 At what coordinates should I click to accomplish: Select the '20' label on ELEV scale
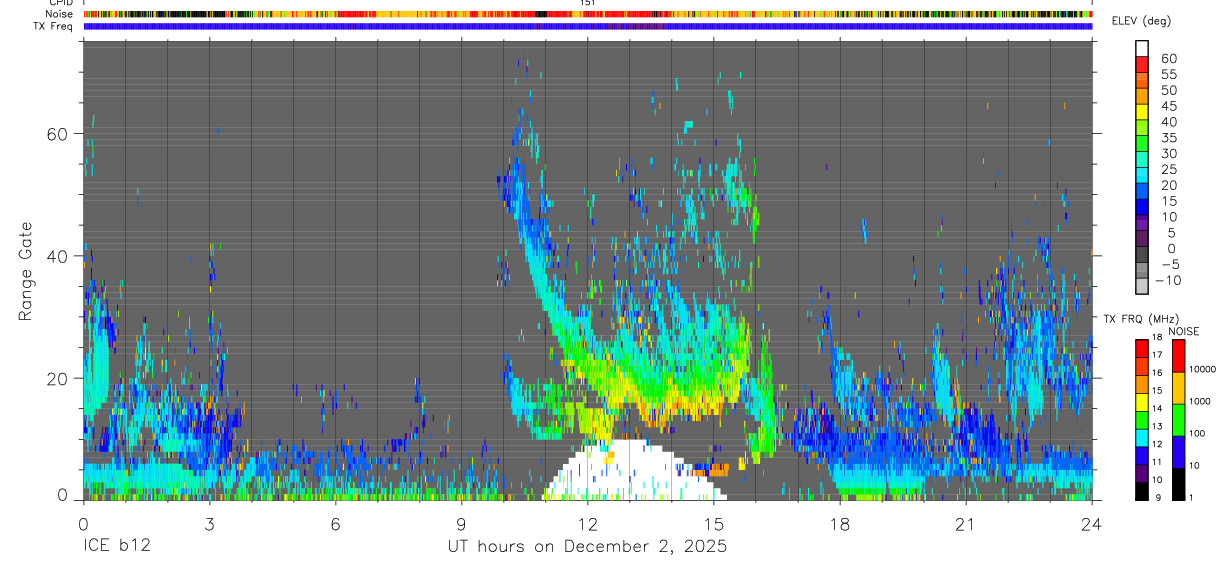1167,186
